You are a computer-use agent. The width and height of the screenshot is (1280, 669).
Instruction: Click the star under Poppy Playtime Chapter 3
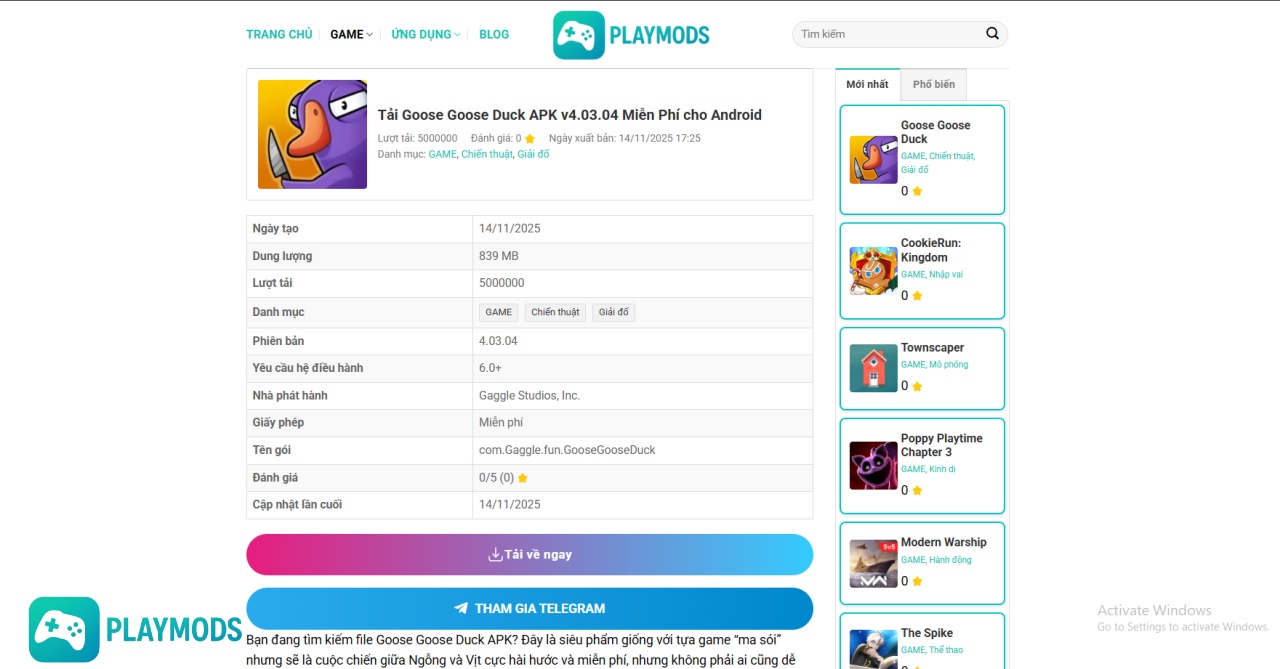pyautogui.click(x=917, y=491)
